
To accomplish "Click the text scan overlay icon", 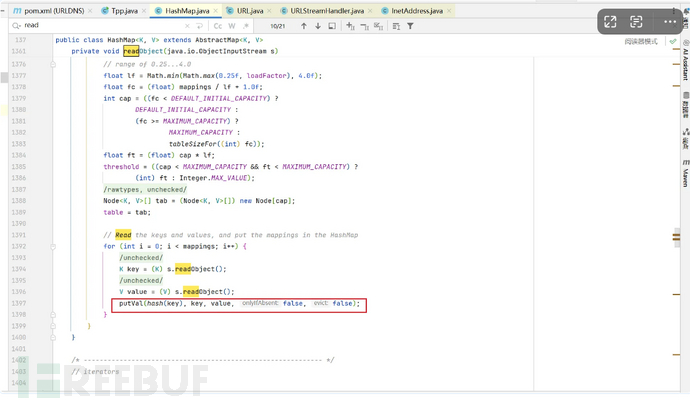I will (636, 21).
